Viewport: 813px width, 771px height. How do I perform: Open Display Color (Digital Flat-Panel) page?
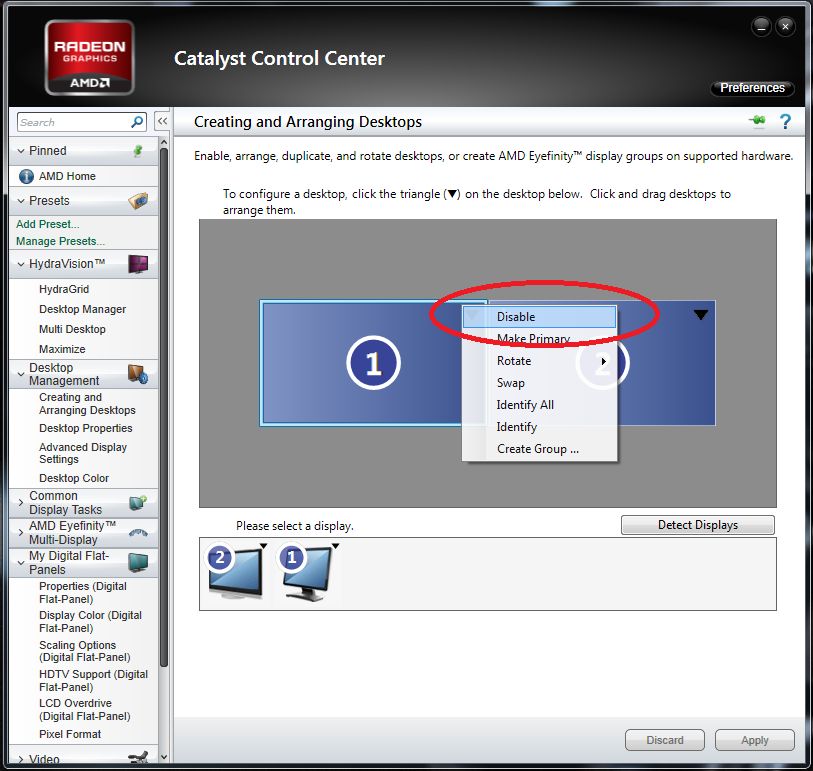[x=90, y=622]
